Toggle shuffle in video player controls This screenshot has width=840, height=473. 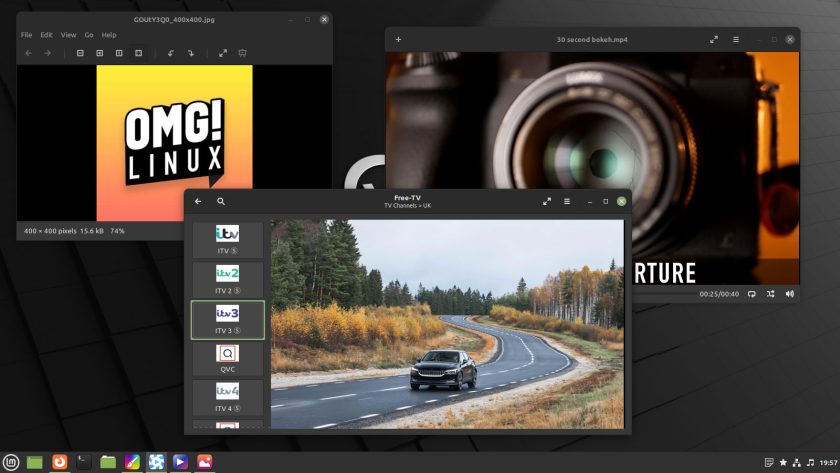click(x=770, y=294)
